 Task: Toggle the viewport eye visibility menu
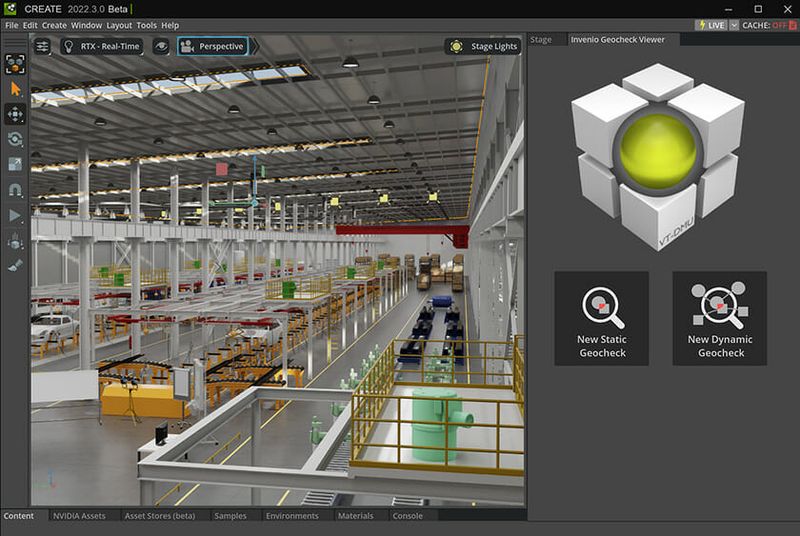(x=161, y=46)
